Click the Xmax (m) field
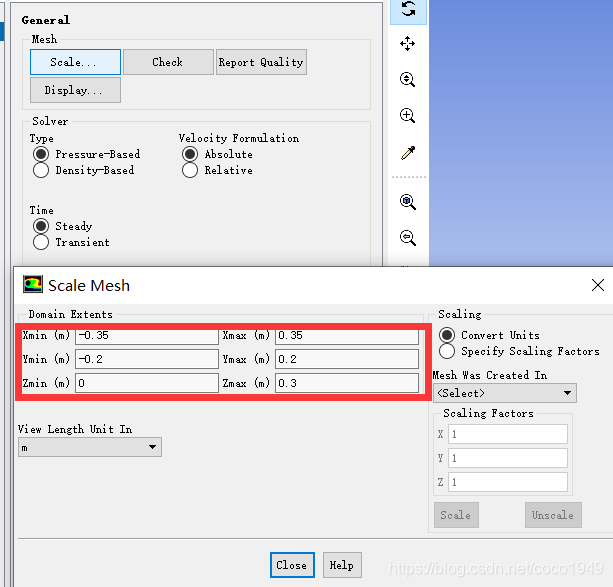The height and width of the screenshot is (587, 613). [347, 336]
